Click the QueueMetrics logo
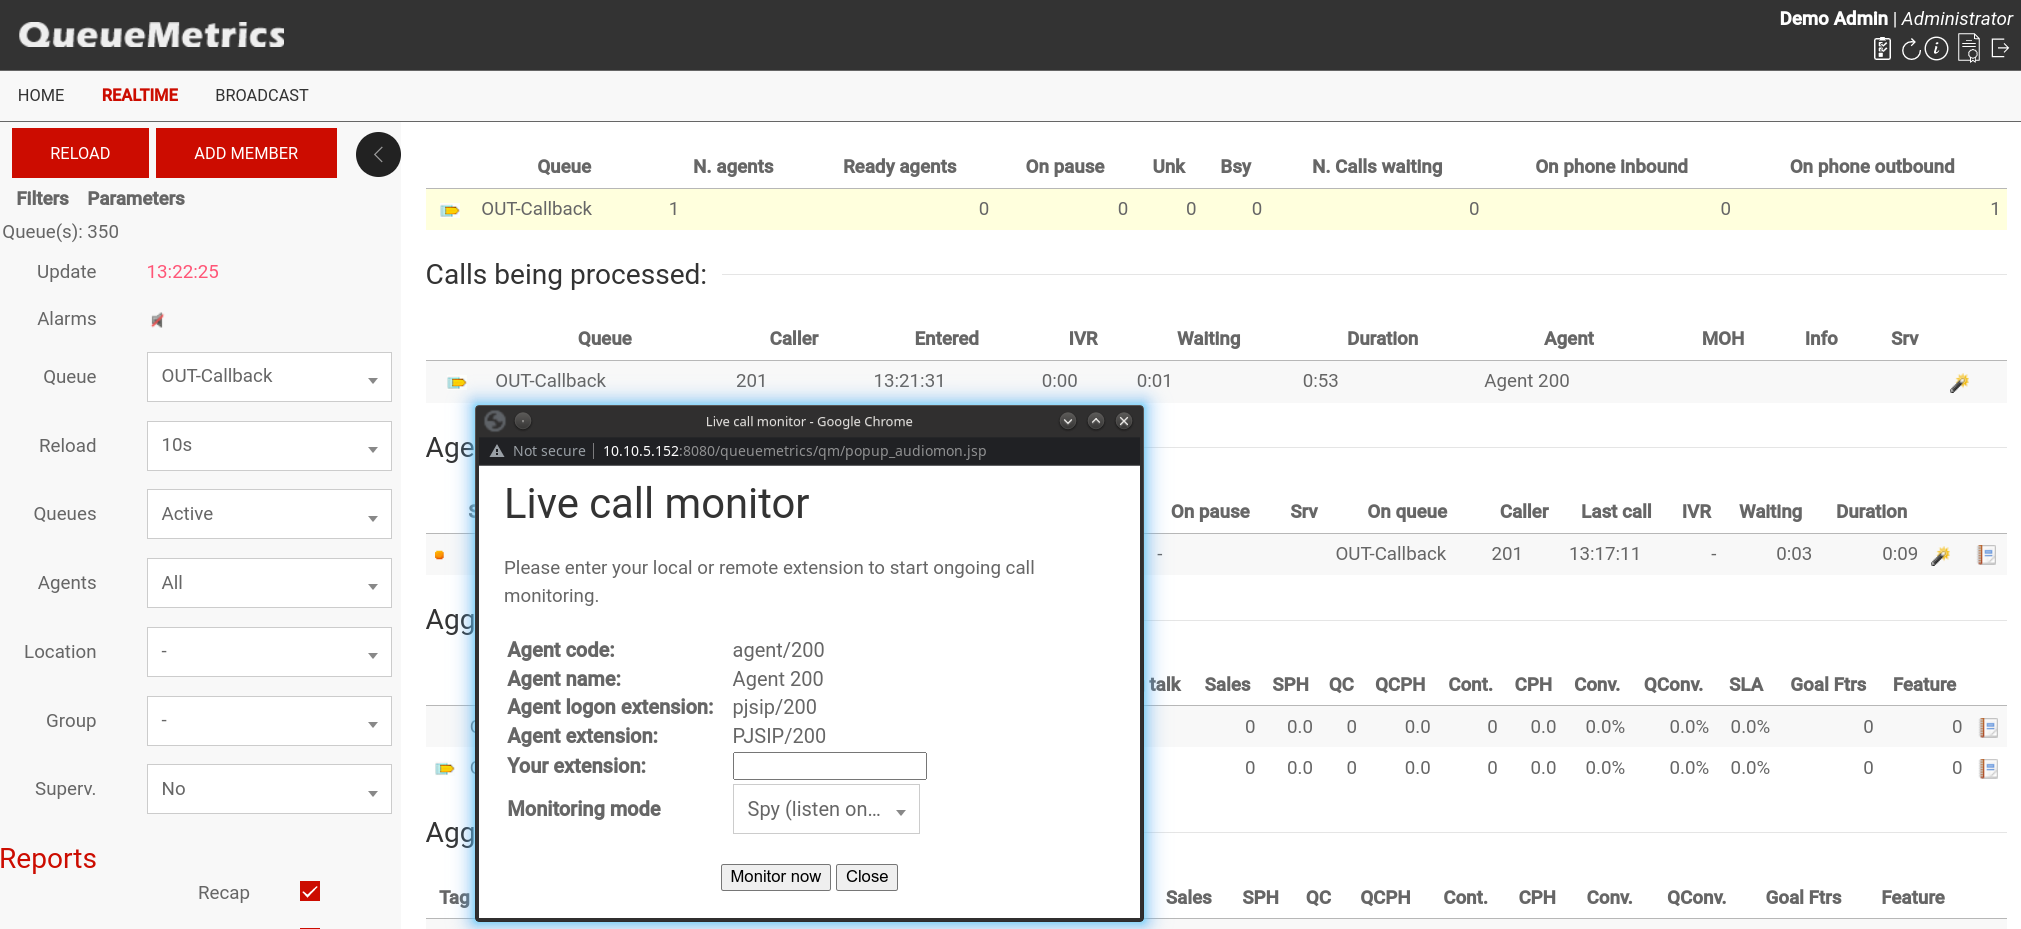Viewport: 2021px width, 929px height. coord(152,35)
